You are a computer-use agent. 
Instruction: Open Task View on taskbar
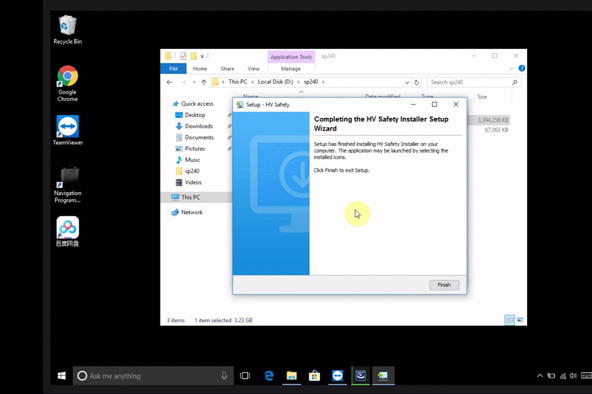pos(245,376)
